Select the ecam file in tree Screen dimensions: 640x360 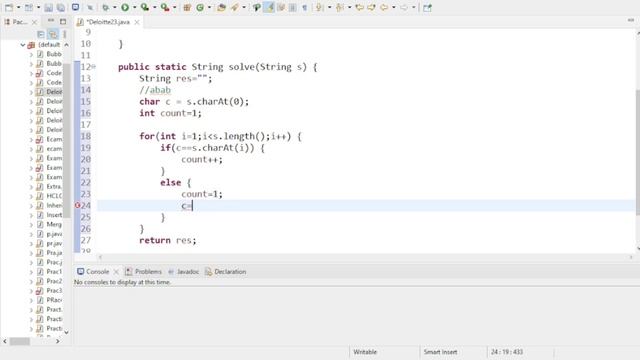tap(54, 149)
